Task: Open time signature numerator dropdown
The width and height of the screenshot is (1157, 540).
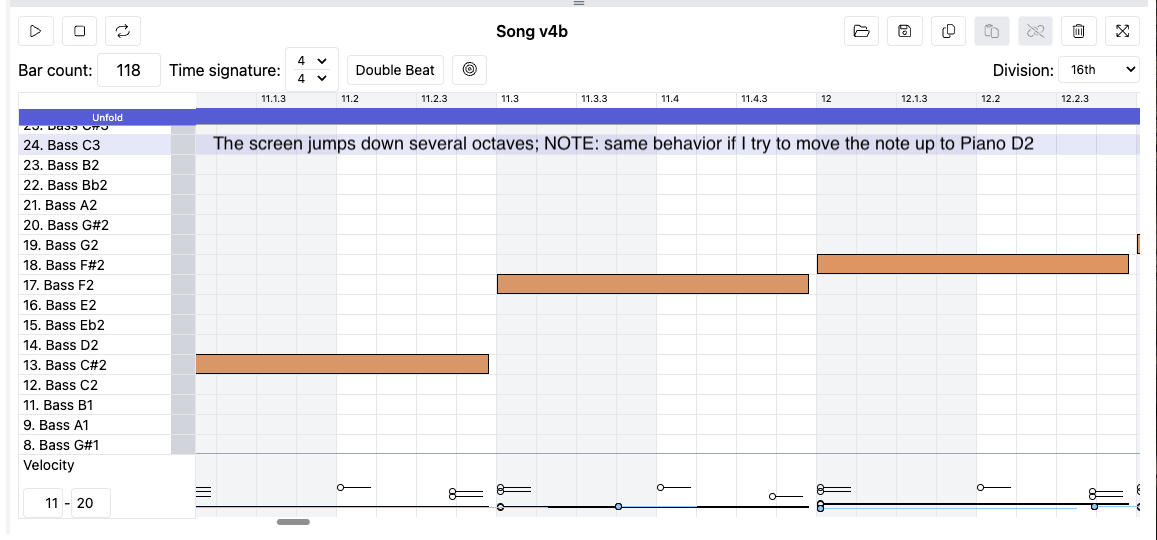Action: [311, 61]
